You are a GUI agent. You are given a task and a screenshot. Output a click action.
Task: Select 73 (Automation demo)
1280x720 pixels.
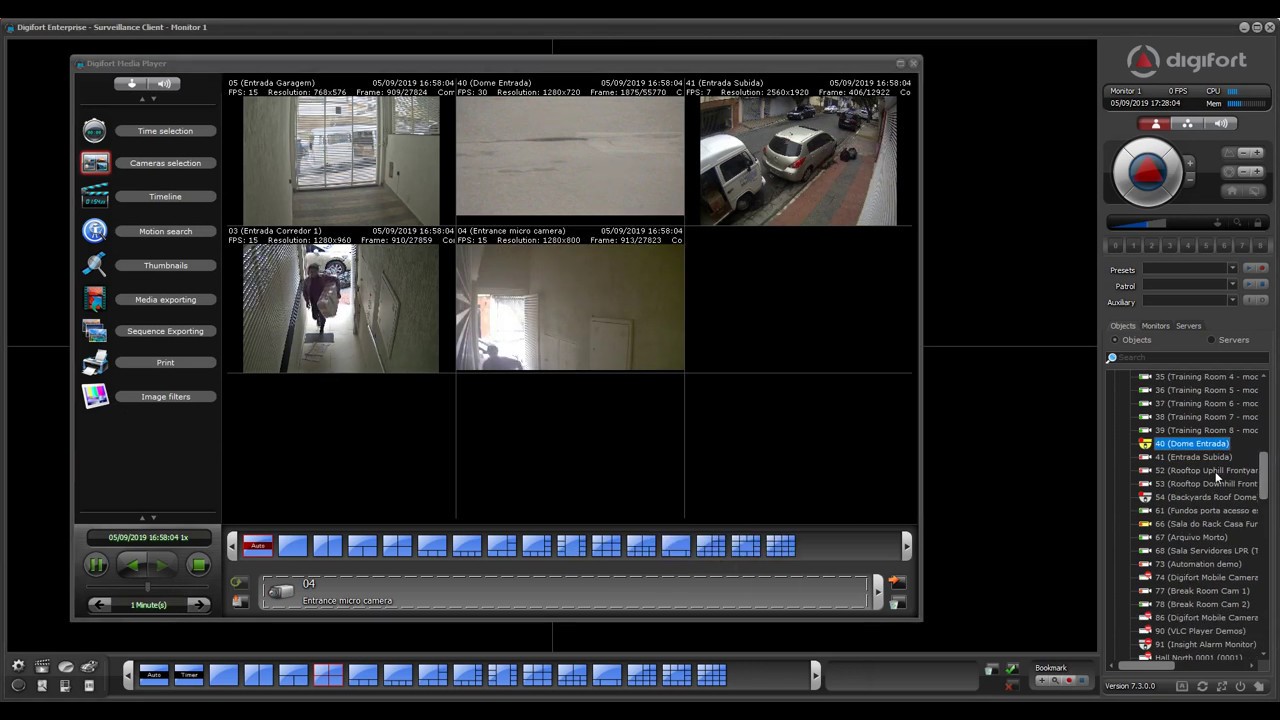[1198, 564]
